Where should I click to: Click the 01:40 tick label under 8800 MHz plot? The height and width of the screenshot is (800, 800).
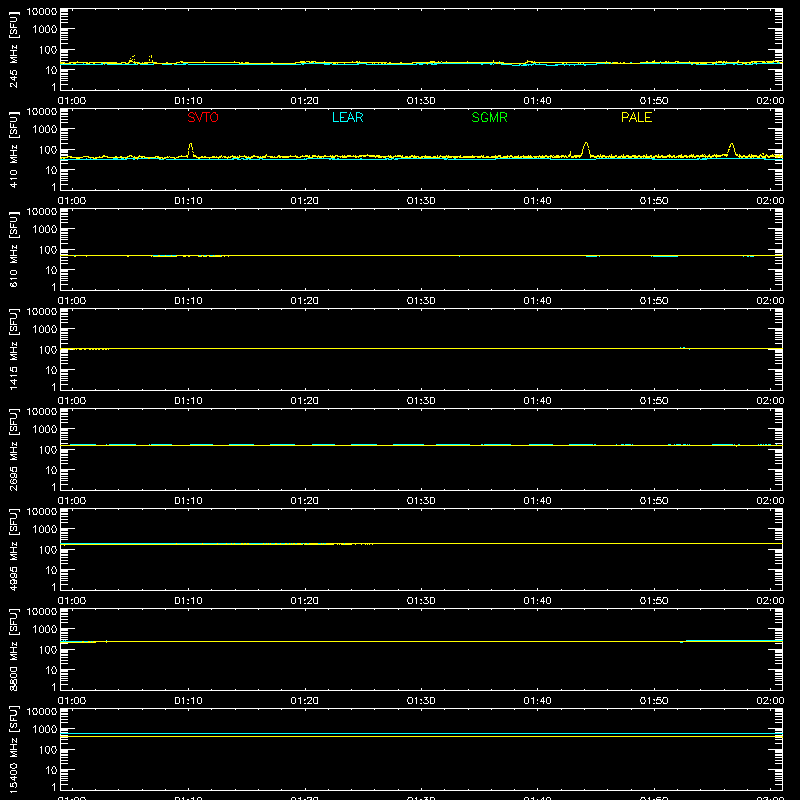pos(537,701)
